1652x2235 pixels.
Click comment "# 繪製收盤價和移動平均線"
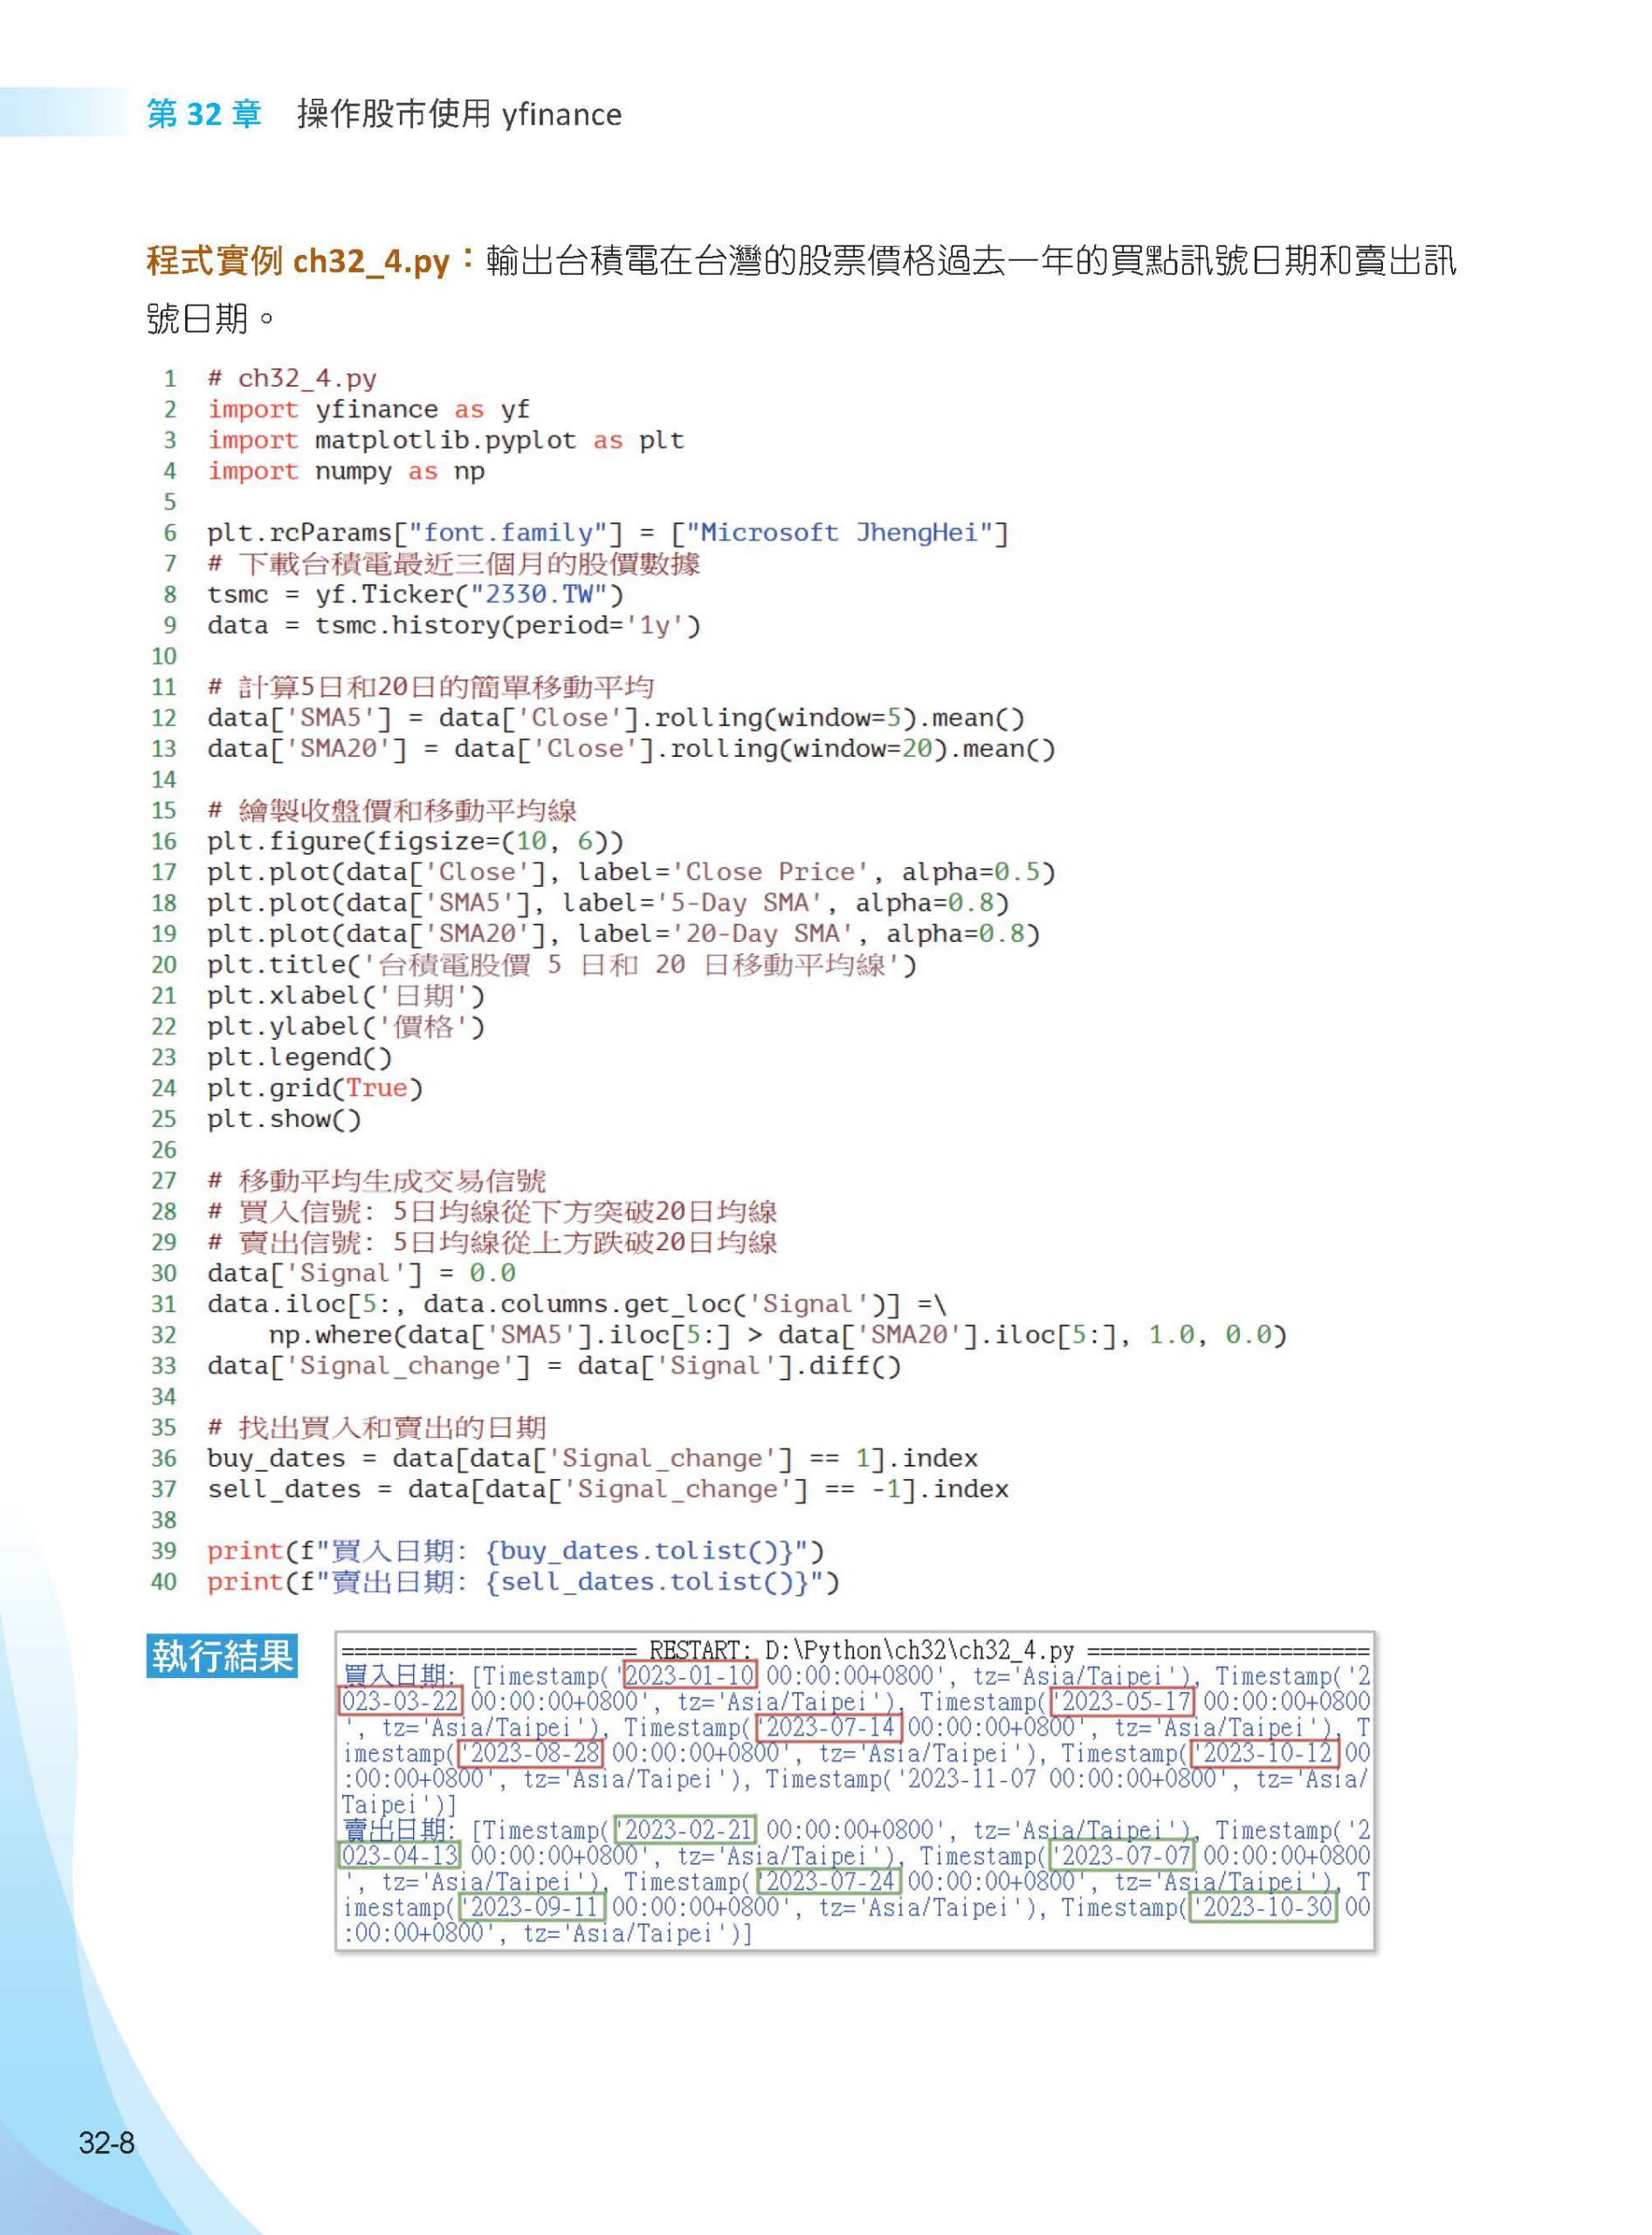click(392, 810)
